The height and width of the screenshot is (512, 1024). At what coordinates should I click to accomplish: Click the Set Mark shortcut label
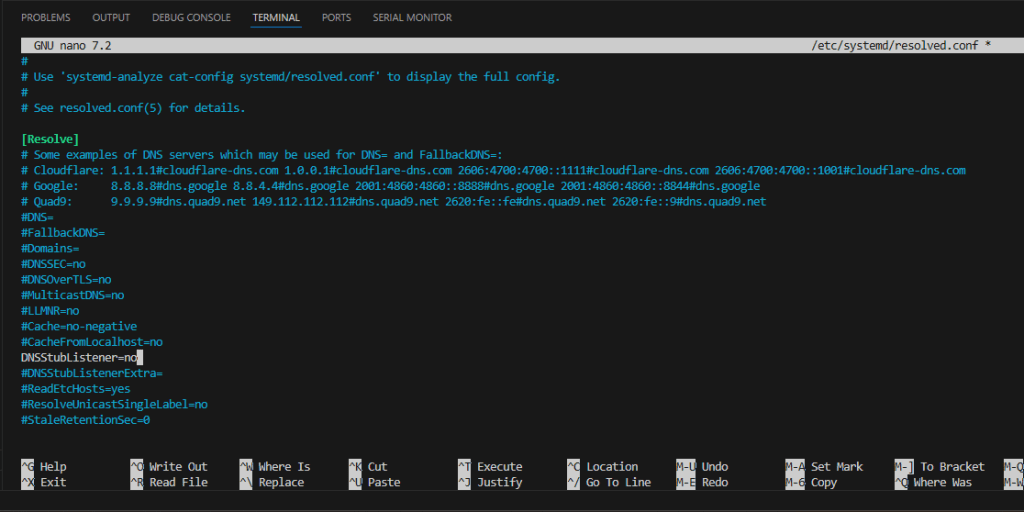836,467
